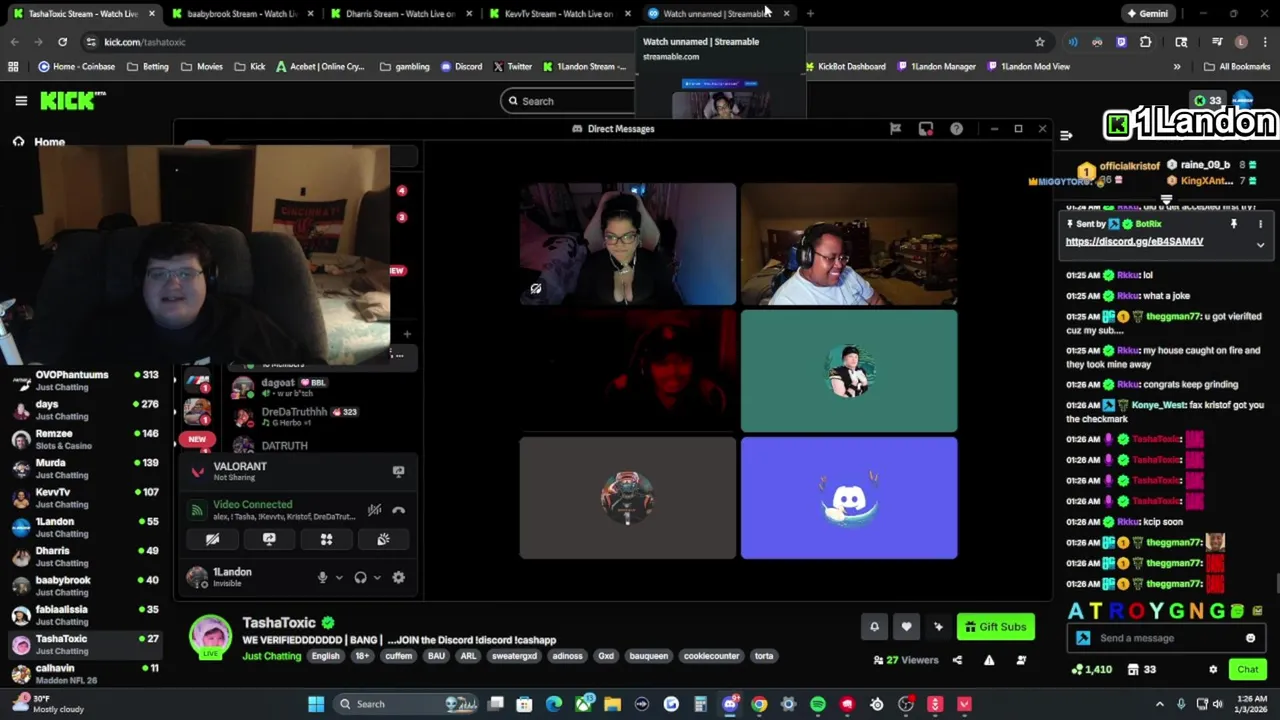Open the discord.gg invite link

pyautogui.click(x=1134, y=242)
